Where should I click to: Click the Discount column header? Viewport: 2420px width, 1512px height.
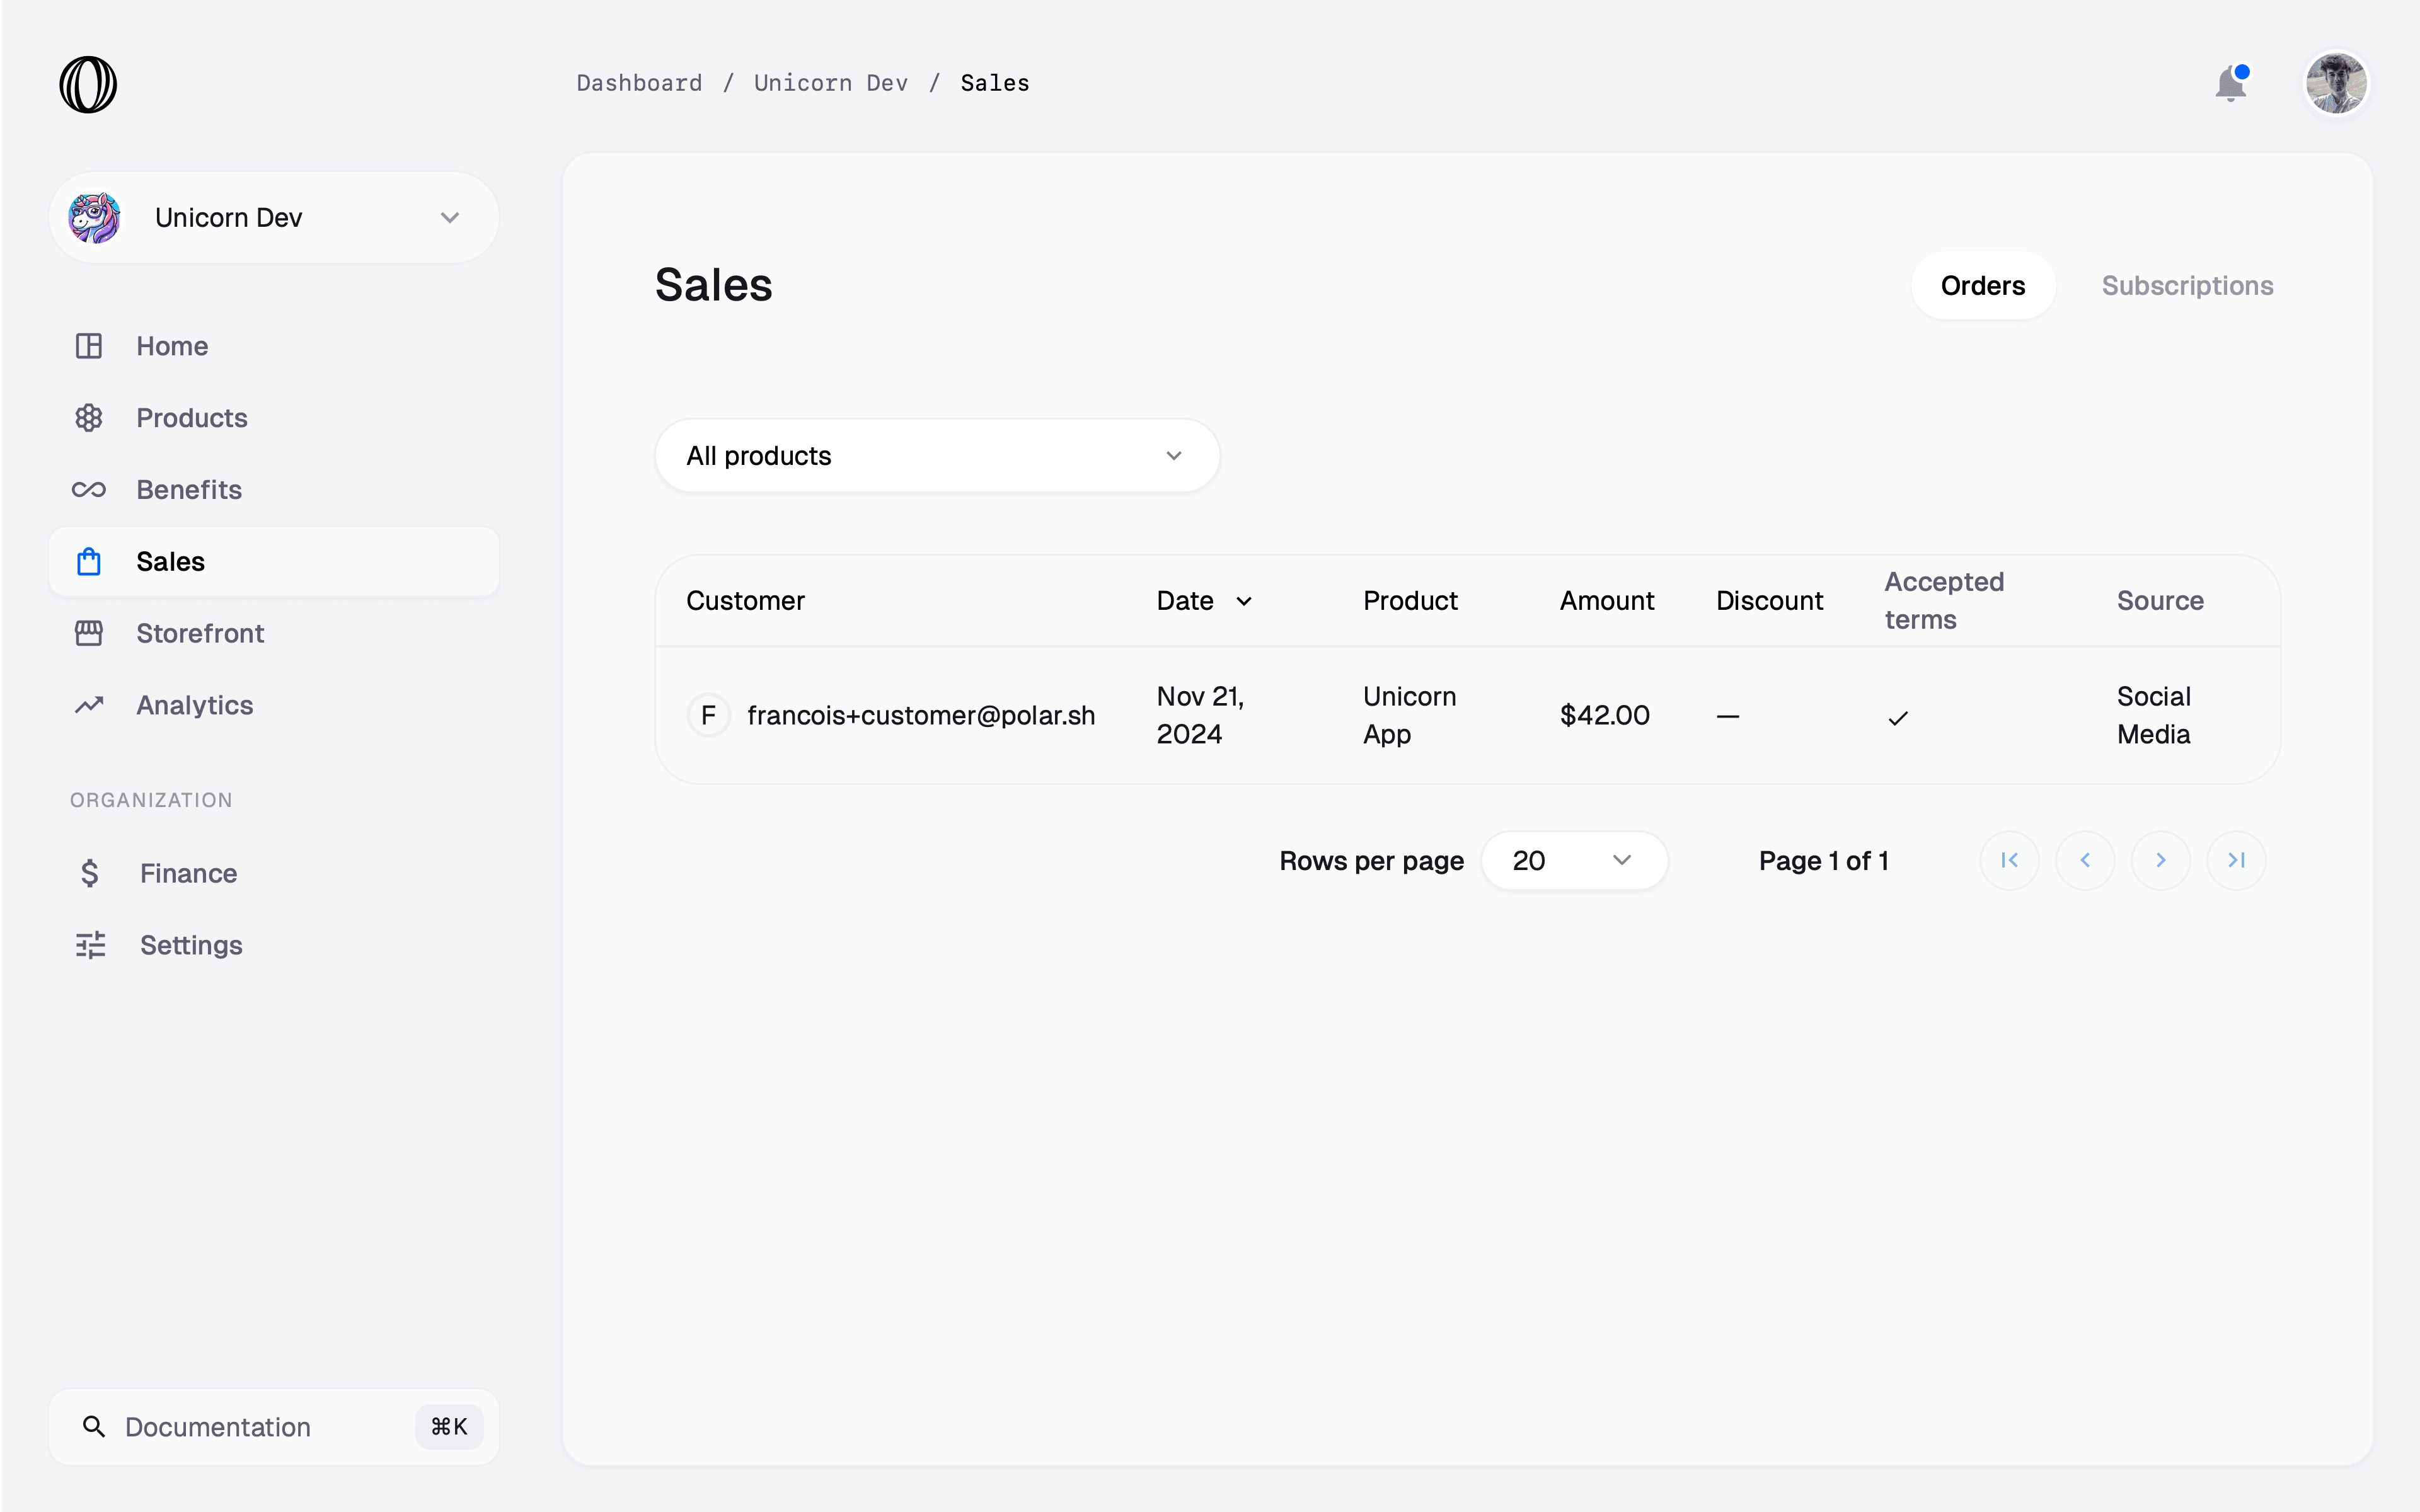(1769, 601)
